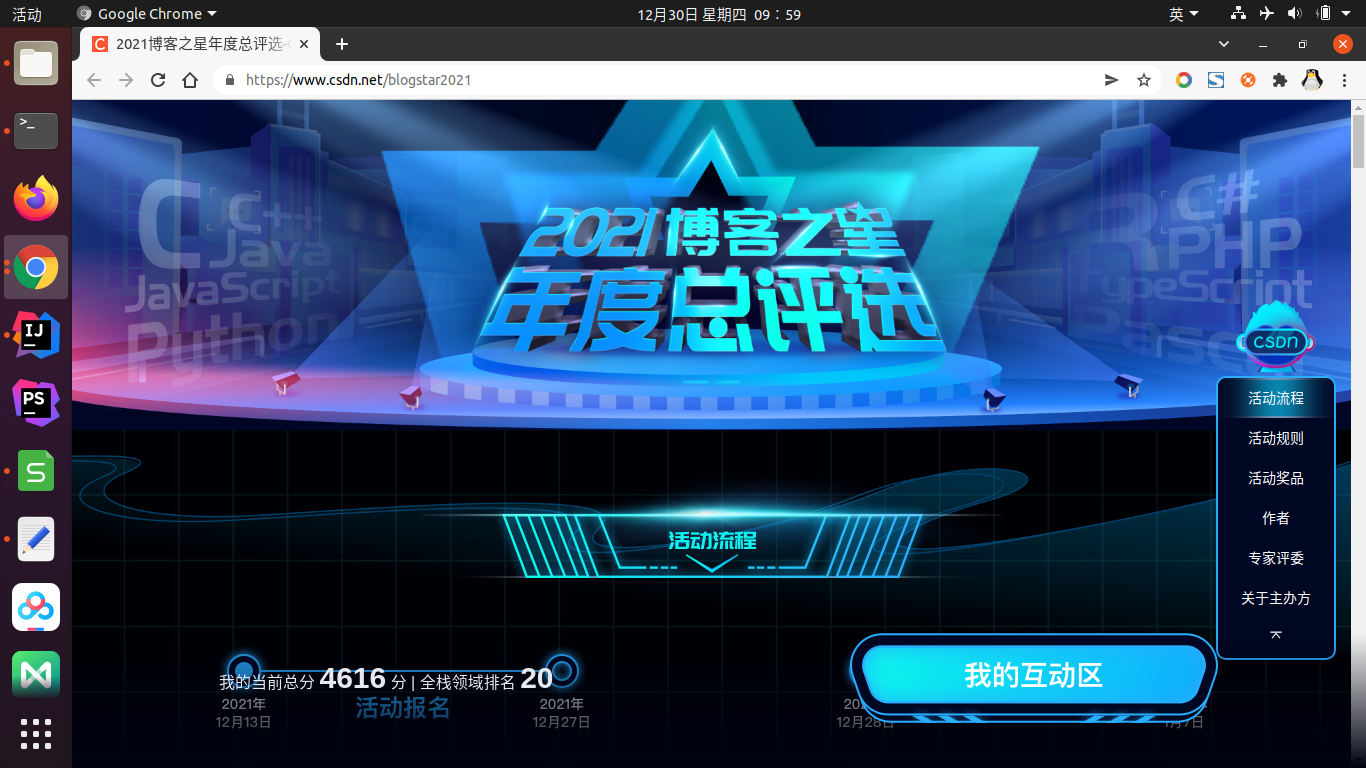The image size is (1366, 768).
Task: View site security lock info
Action: click(230, 80)
